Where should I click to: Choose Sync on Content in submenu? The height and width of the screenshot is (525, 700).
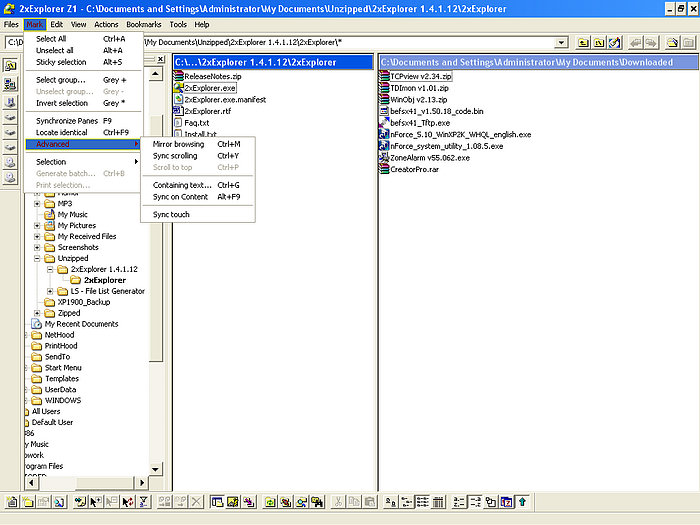(198, 197)
